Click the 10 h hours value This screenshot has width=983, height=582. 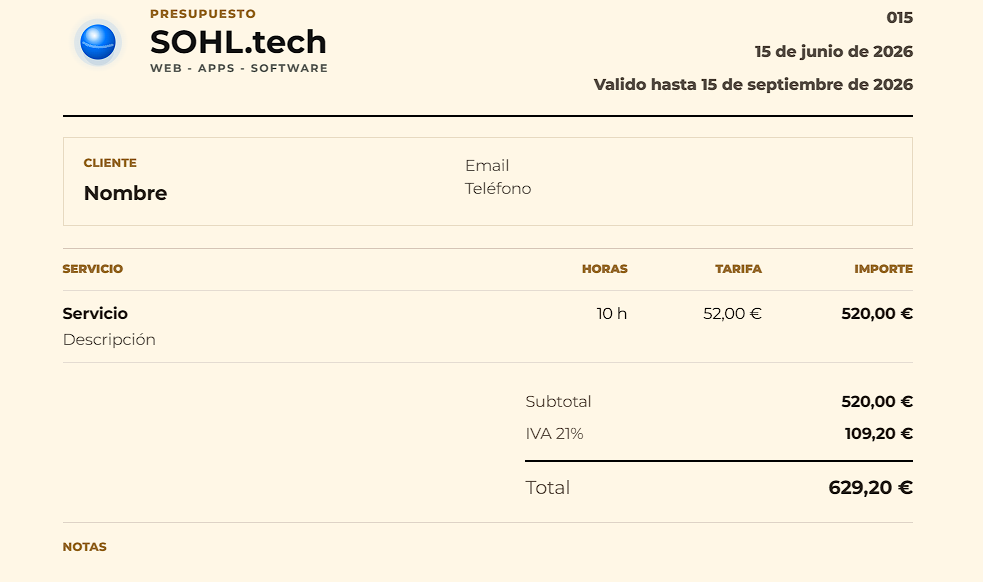pos(612,314)
